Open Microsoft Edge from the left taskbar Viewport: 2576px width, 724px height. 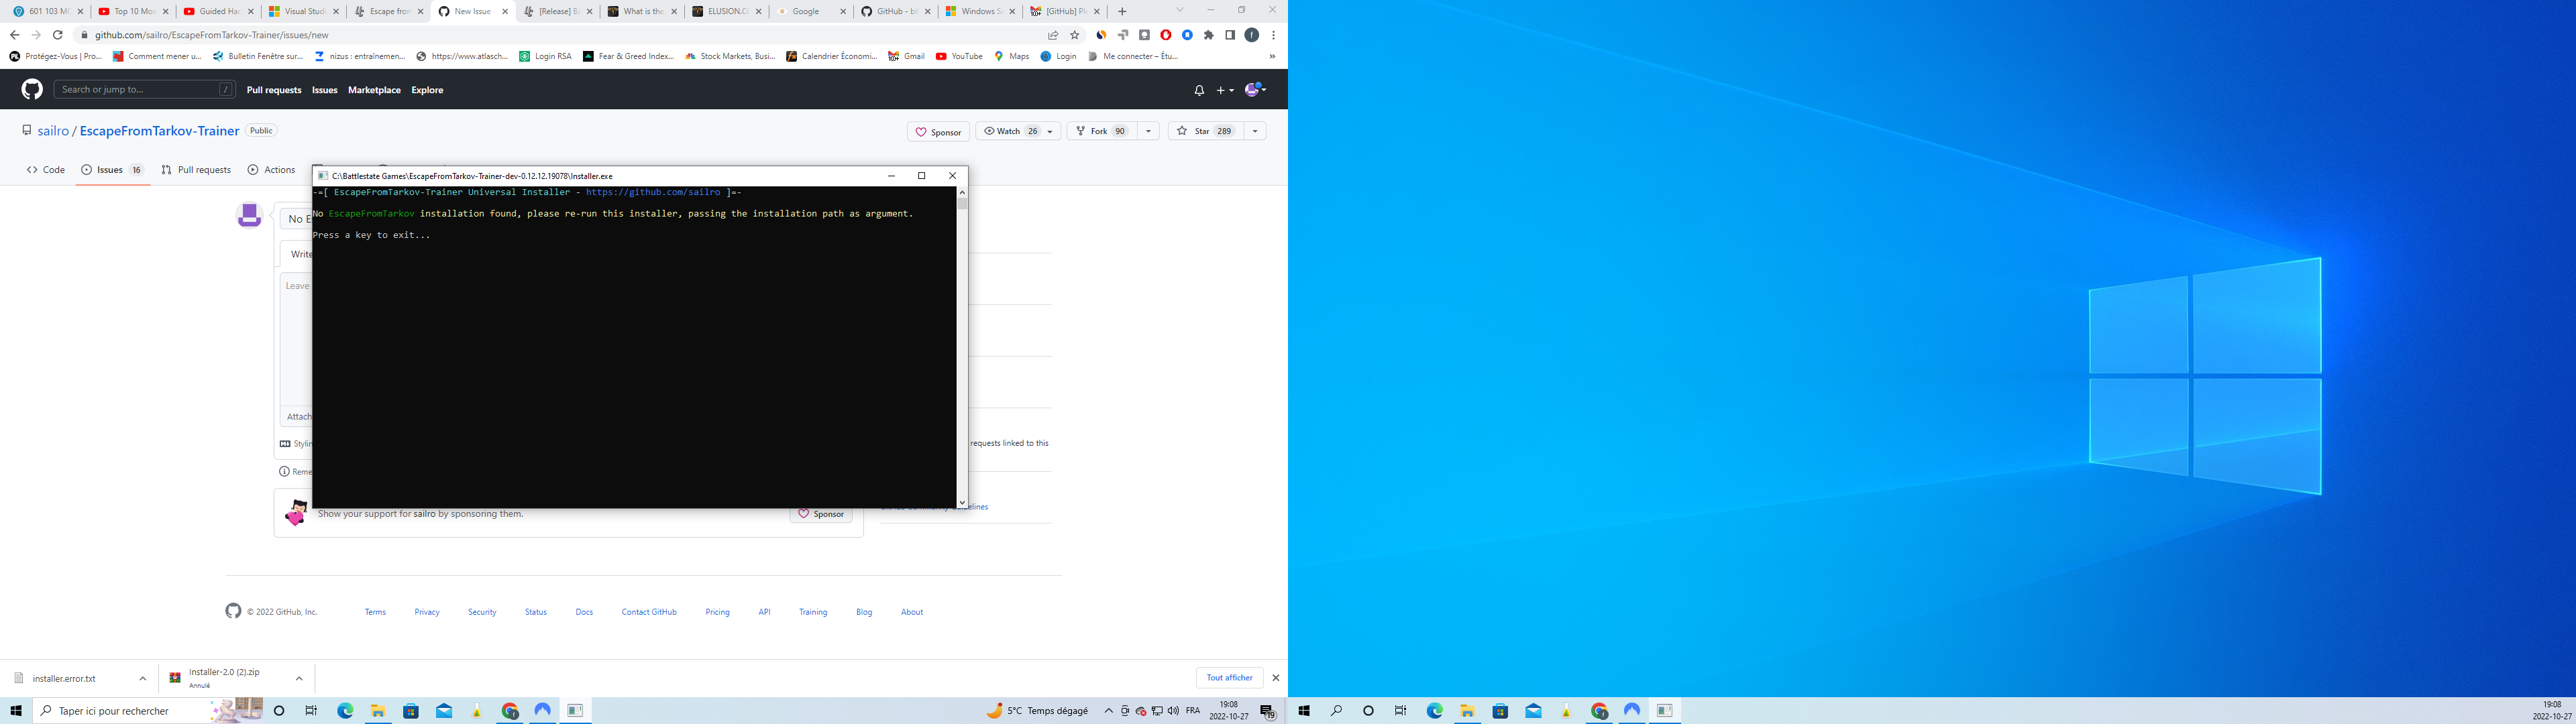(345, 711)
